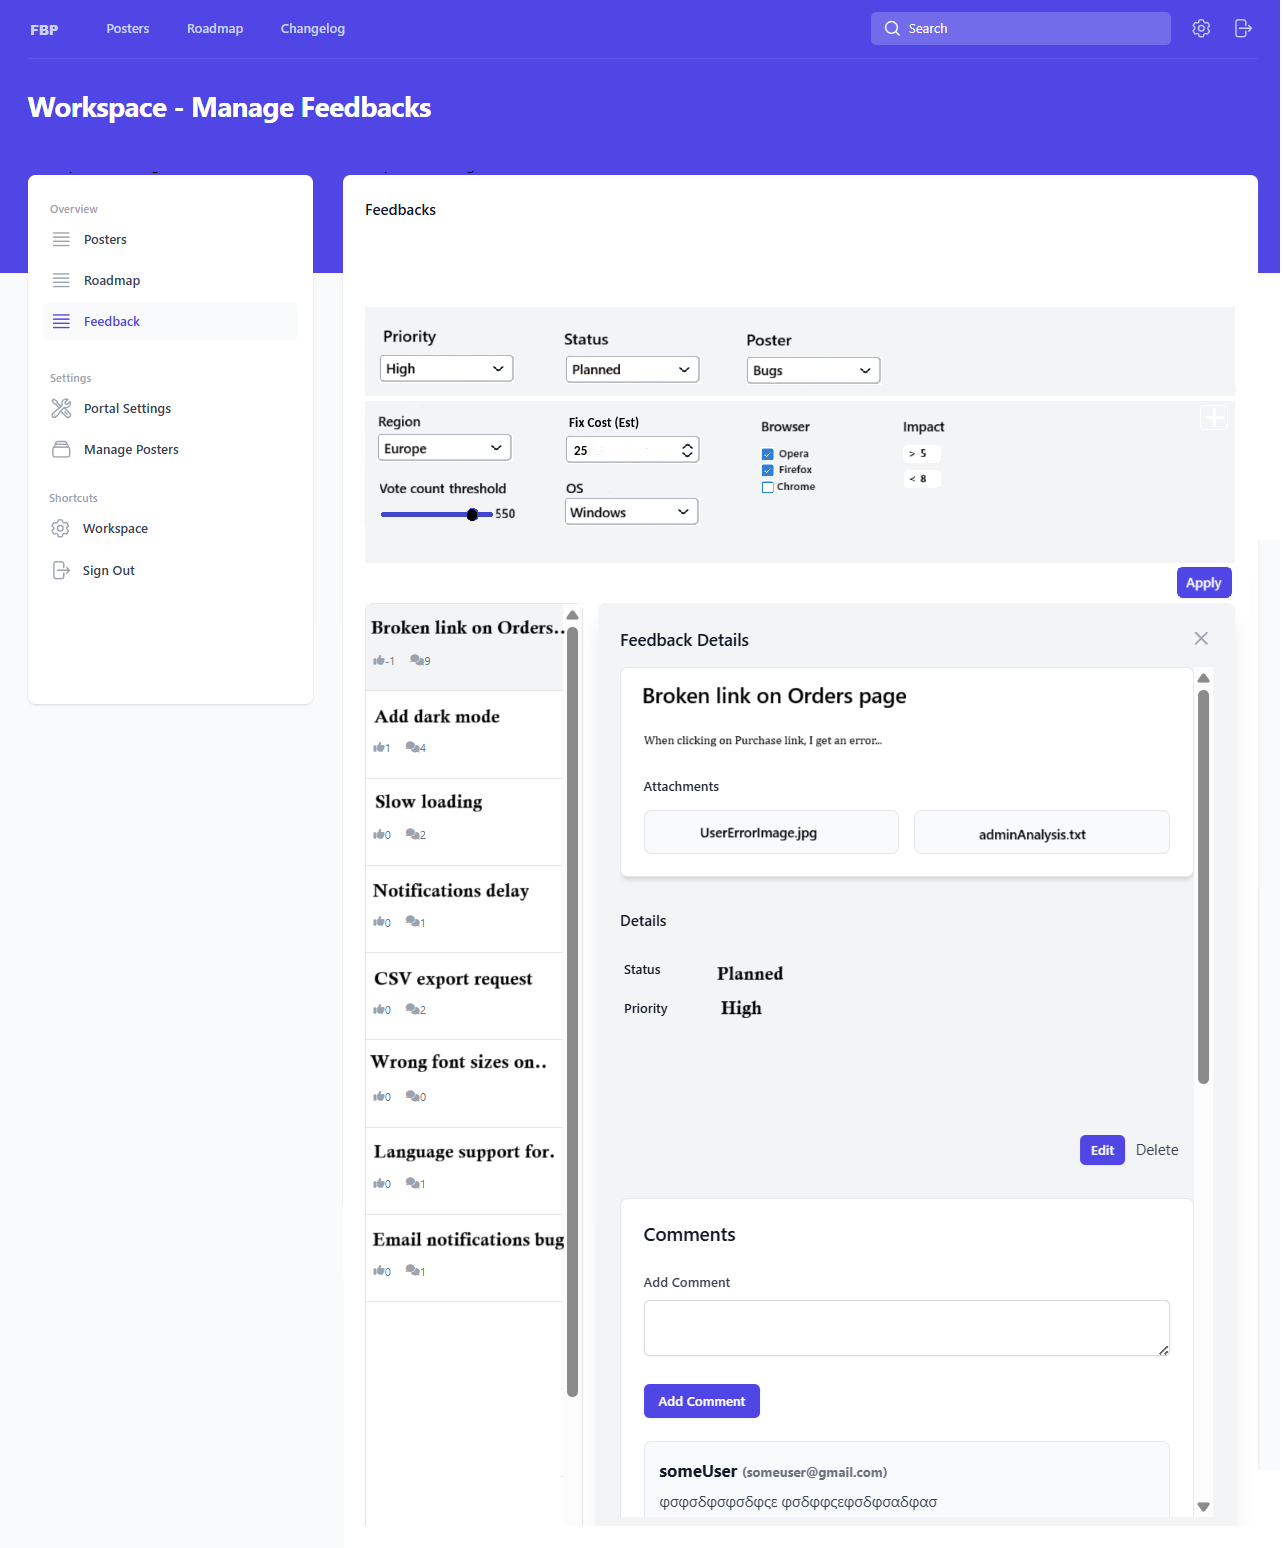The width and height of the screenshot is (1284, 1548).
Task: Click the Workspace gear icon in shortcuts
Action: [x=60, y=529]
